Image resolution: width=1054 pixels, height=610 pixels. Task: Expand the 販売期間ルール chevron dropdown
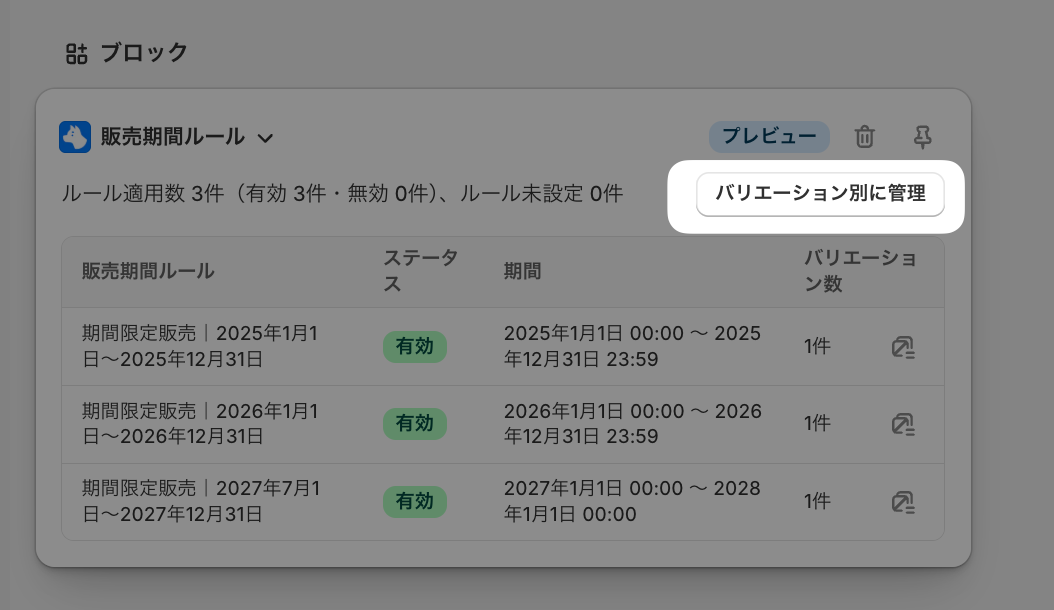pyautogui.click(x=266, y=139)
